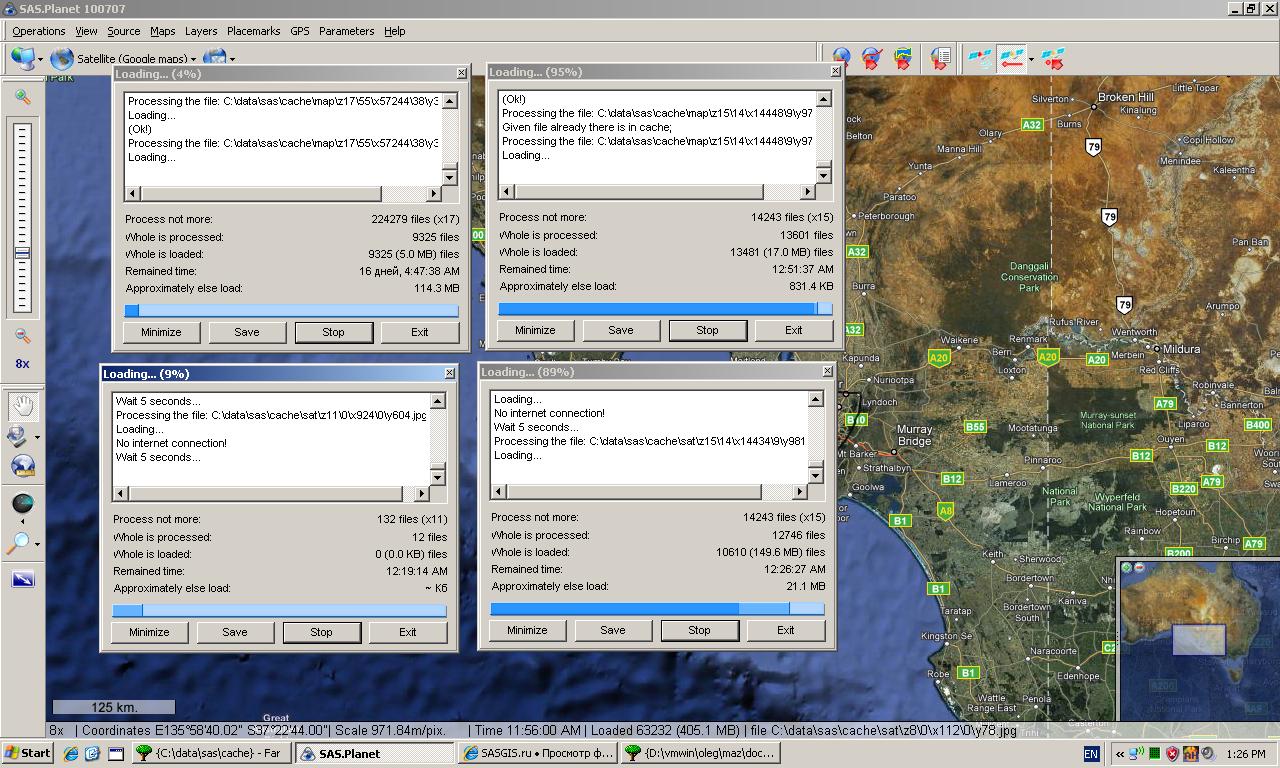Click the GPS satellite connect icon

click(x=982, y=59)
